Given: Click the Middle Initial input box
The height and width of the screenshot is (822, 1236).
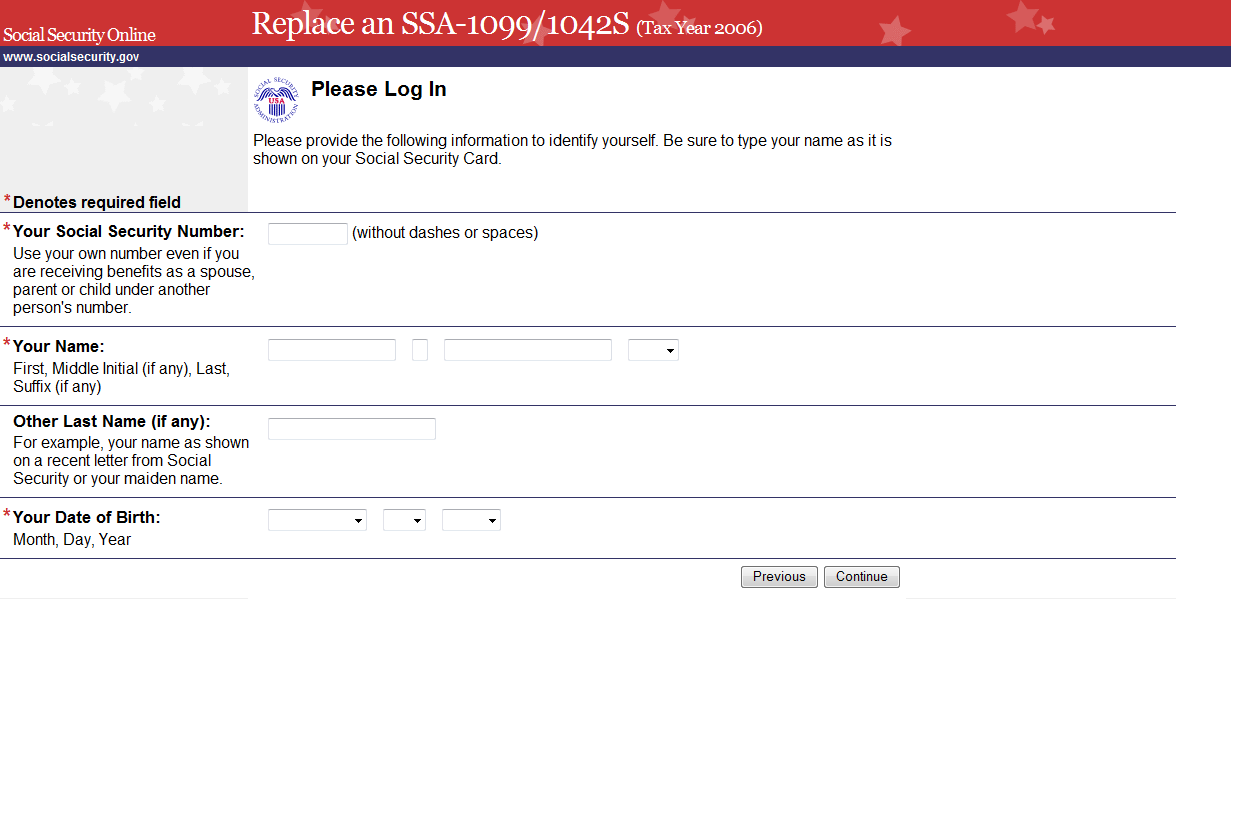Looking at the screenshot, I should [420, 350].
